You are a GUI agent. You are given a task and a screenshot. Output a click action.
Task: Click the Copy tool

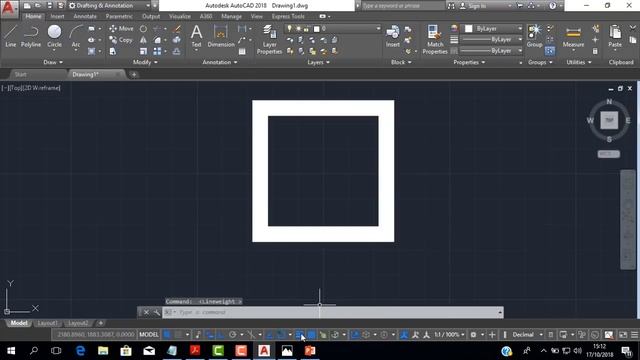pyautogui.click(x=121, y=40)
